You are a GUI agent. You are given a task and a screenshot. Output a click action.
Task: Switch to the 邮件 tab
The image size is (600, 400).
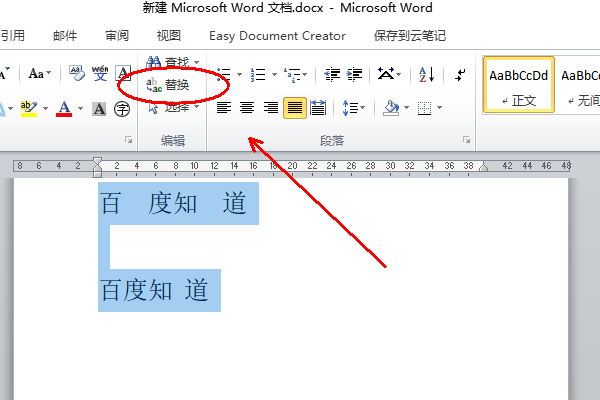pos(65,36)
